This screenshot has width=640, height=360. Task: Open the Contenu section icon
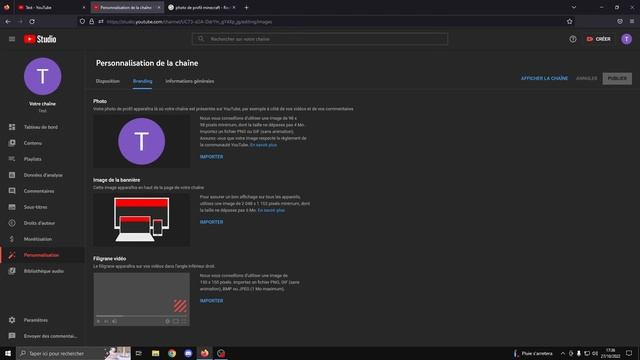tap(12, 143)
